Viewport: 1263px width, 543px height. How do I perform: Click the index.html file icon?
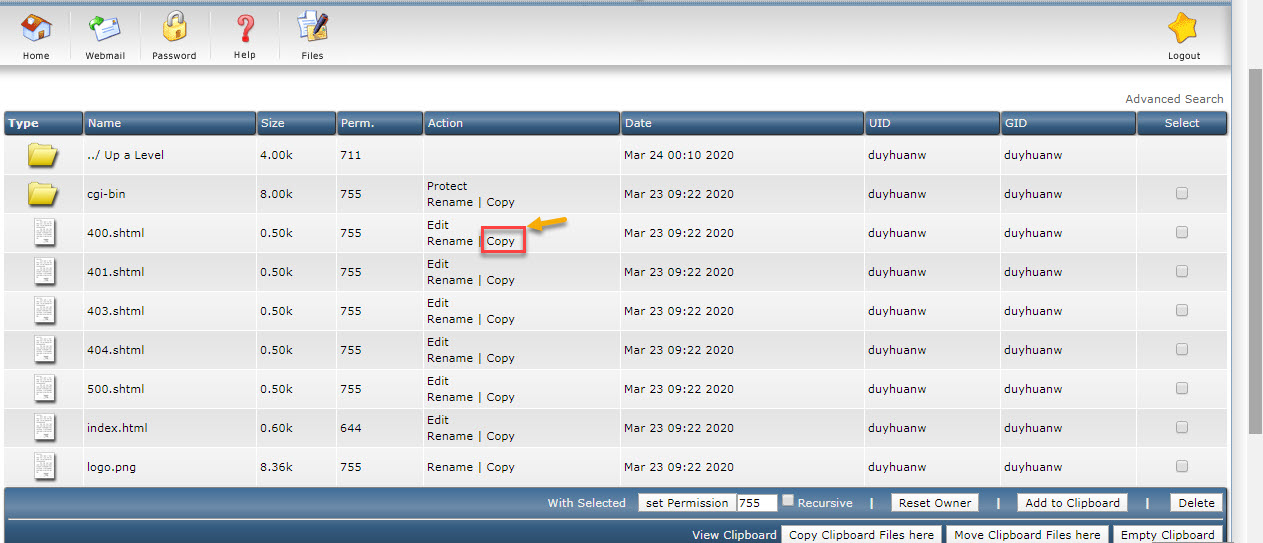(43, 428)
